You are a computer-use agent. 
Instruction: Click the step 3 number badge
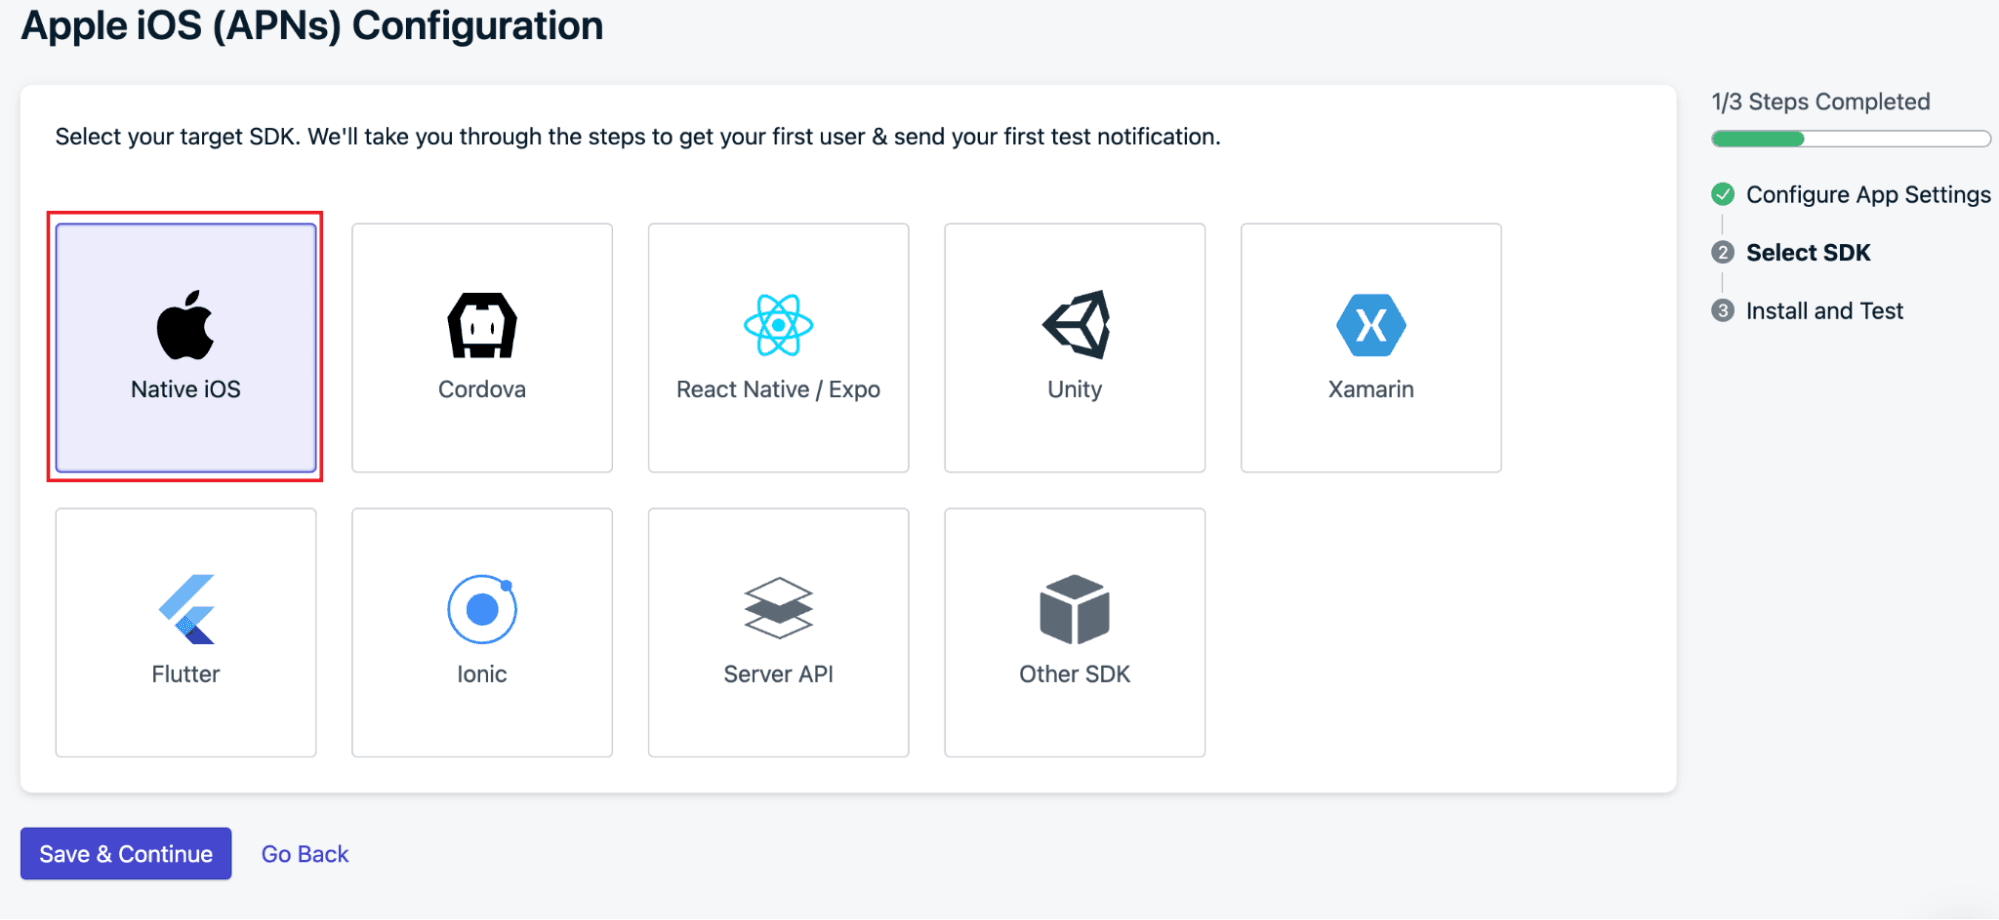pyautogui.click(x=1722, y=311)
